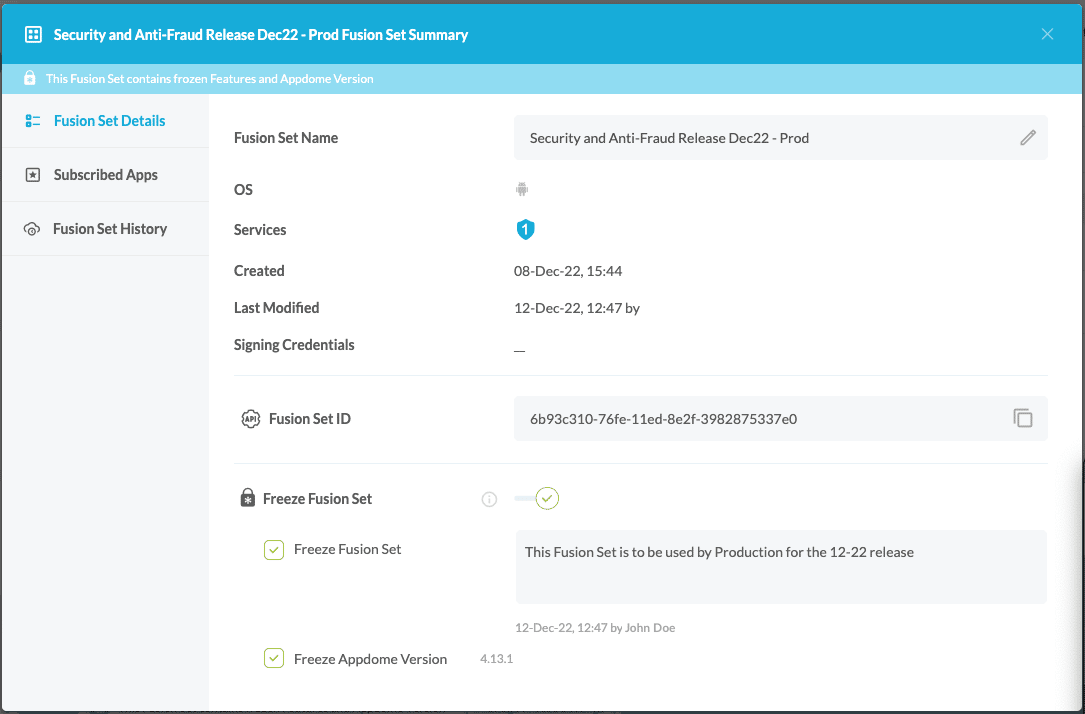The width and height of the screenshot is (1085, 714).
Task: Switch to the Subscribed Apps tab
Action: [105, 174]
